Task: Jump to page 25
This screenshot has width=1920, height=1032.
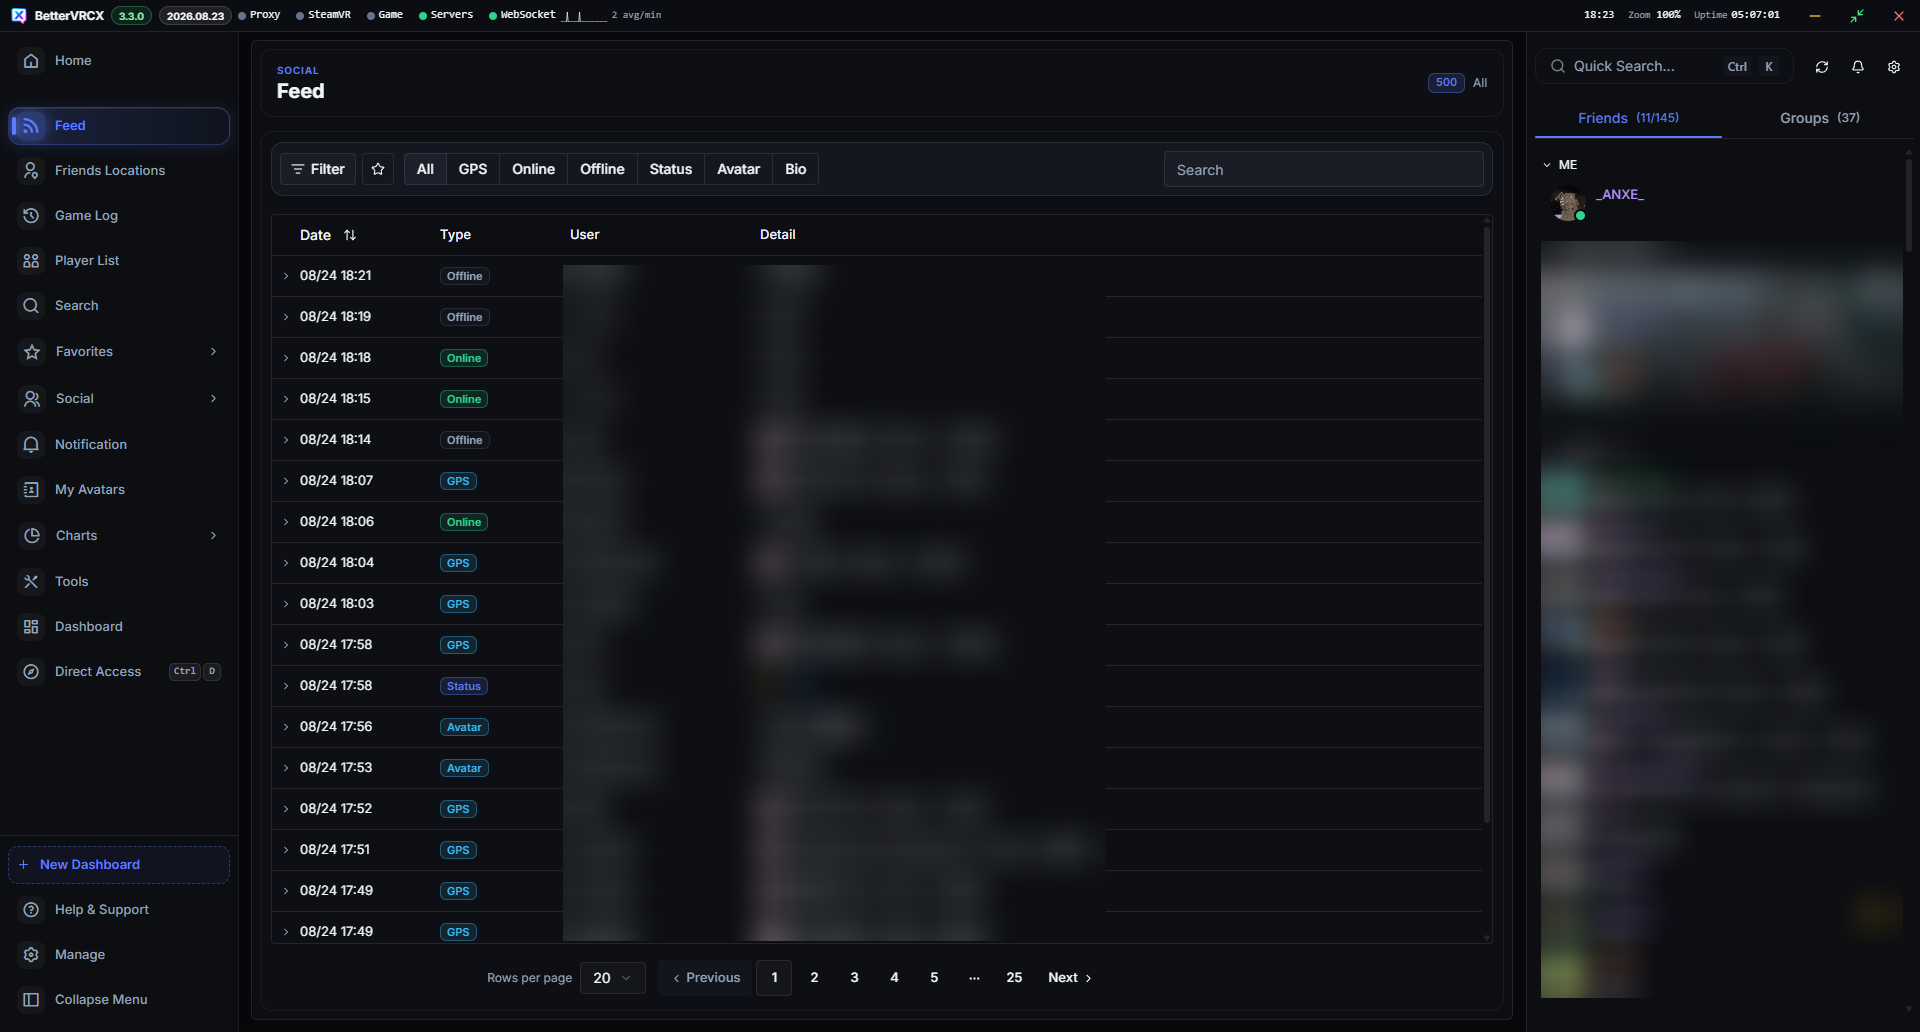Action: pyautogui.click(x=1014, y=978)
